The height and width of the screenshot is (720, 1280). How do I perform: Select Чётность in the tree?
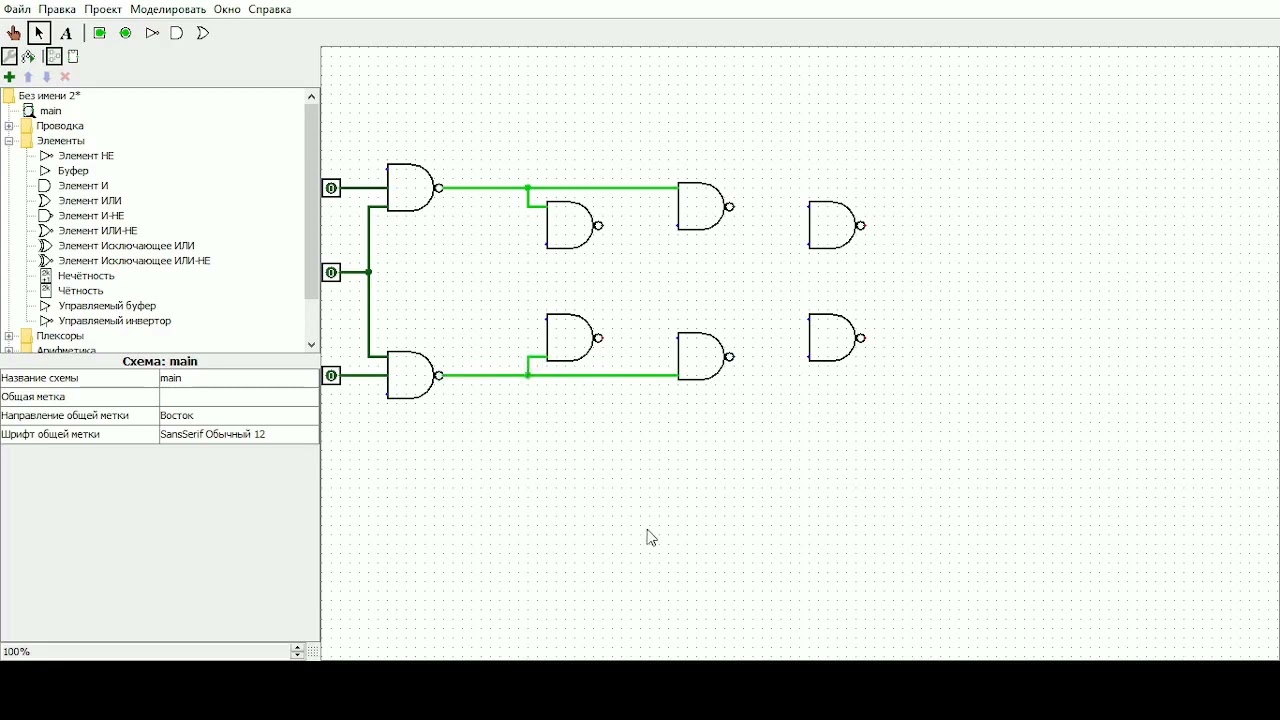[x=81, y=291]
